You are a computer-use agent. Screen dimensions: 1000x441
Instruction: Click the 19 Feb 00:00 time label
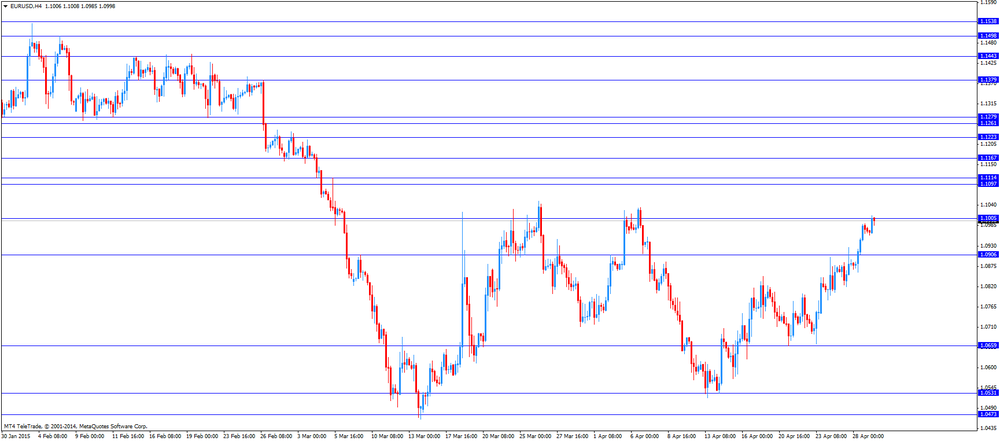[x=200, y=437]
